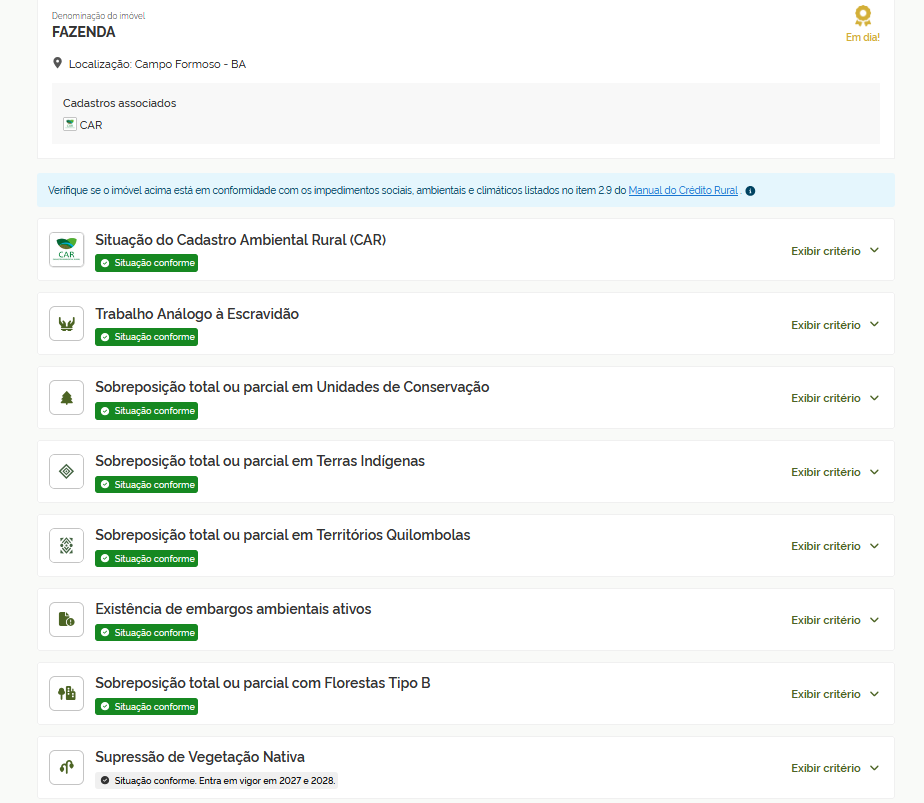The height and width of the screenshot is (803, 924).
Task: Click the Situação conforme badge under embargos ambientais
Action: tap(147, 633)
